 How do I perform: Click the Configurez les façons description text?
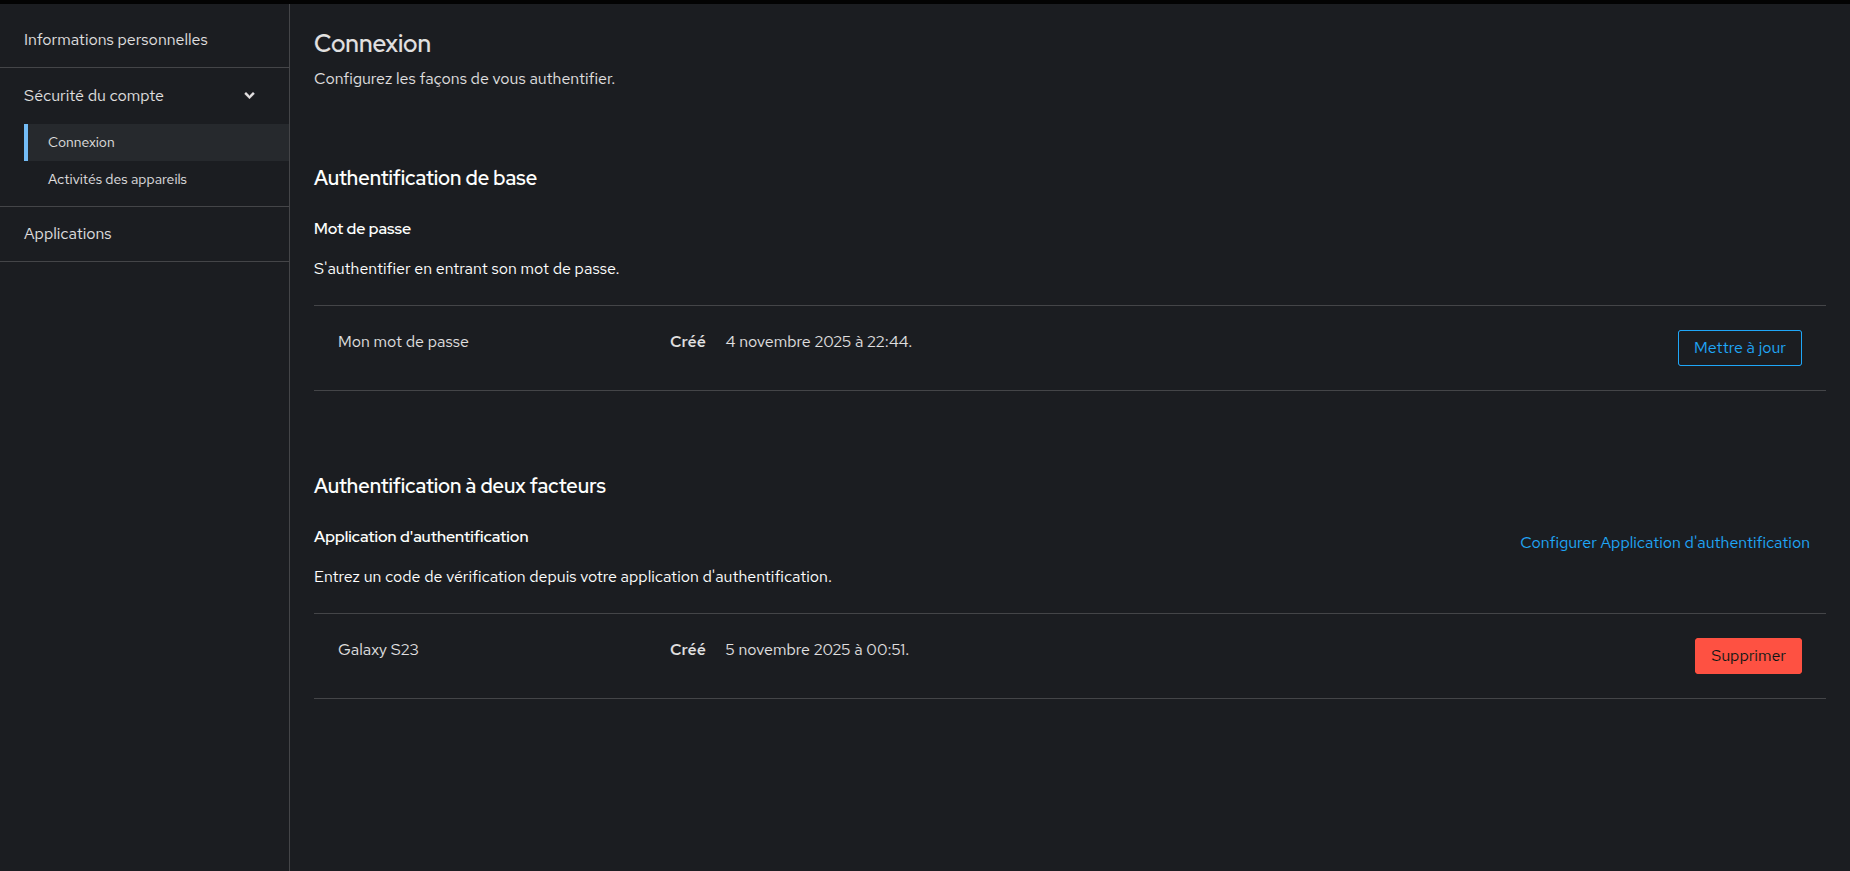click(464, 79)
